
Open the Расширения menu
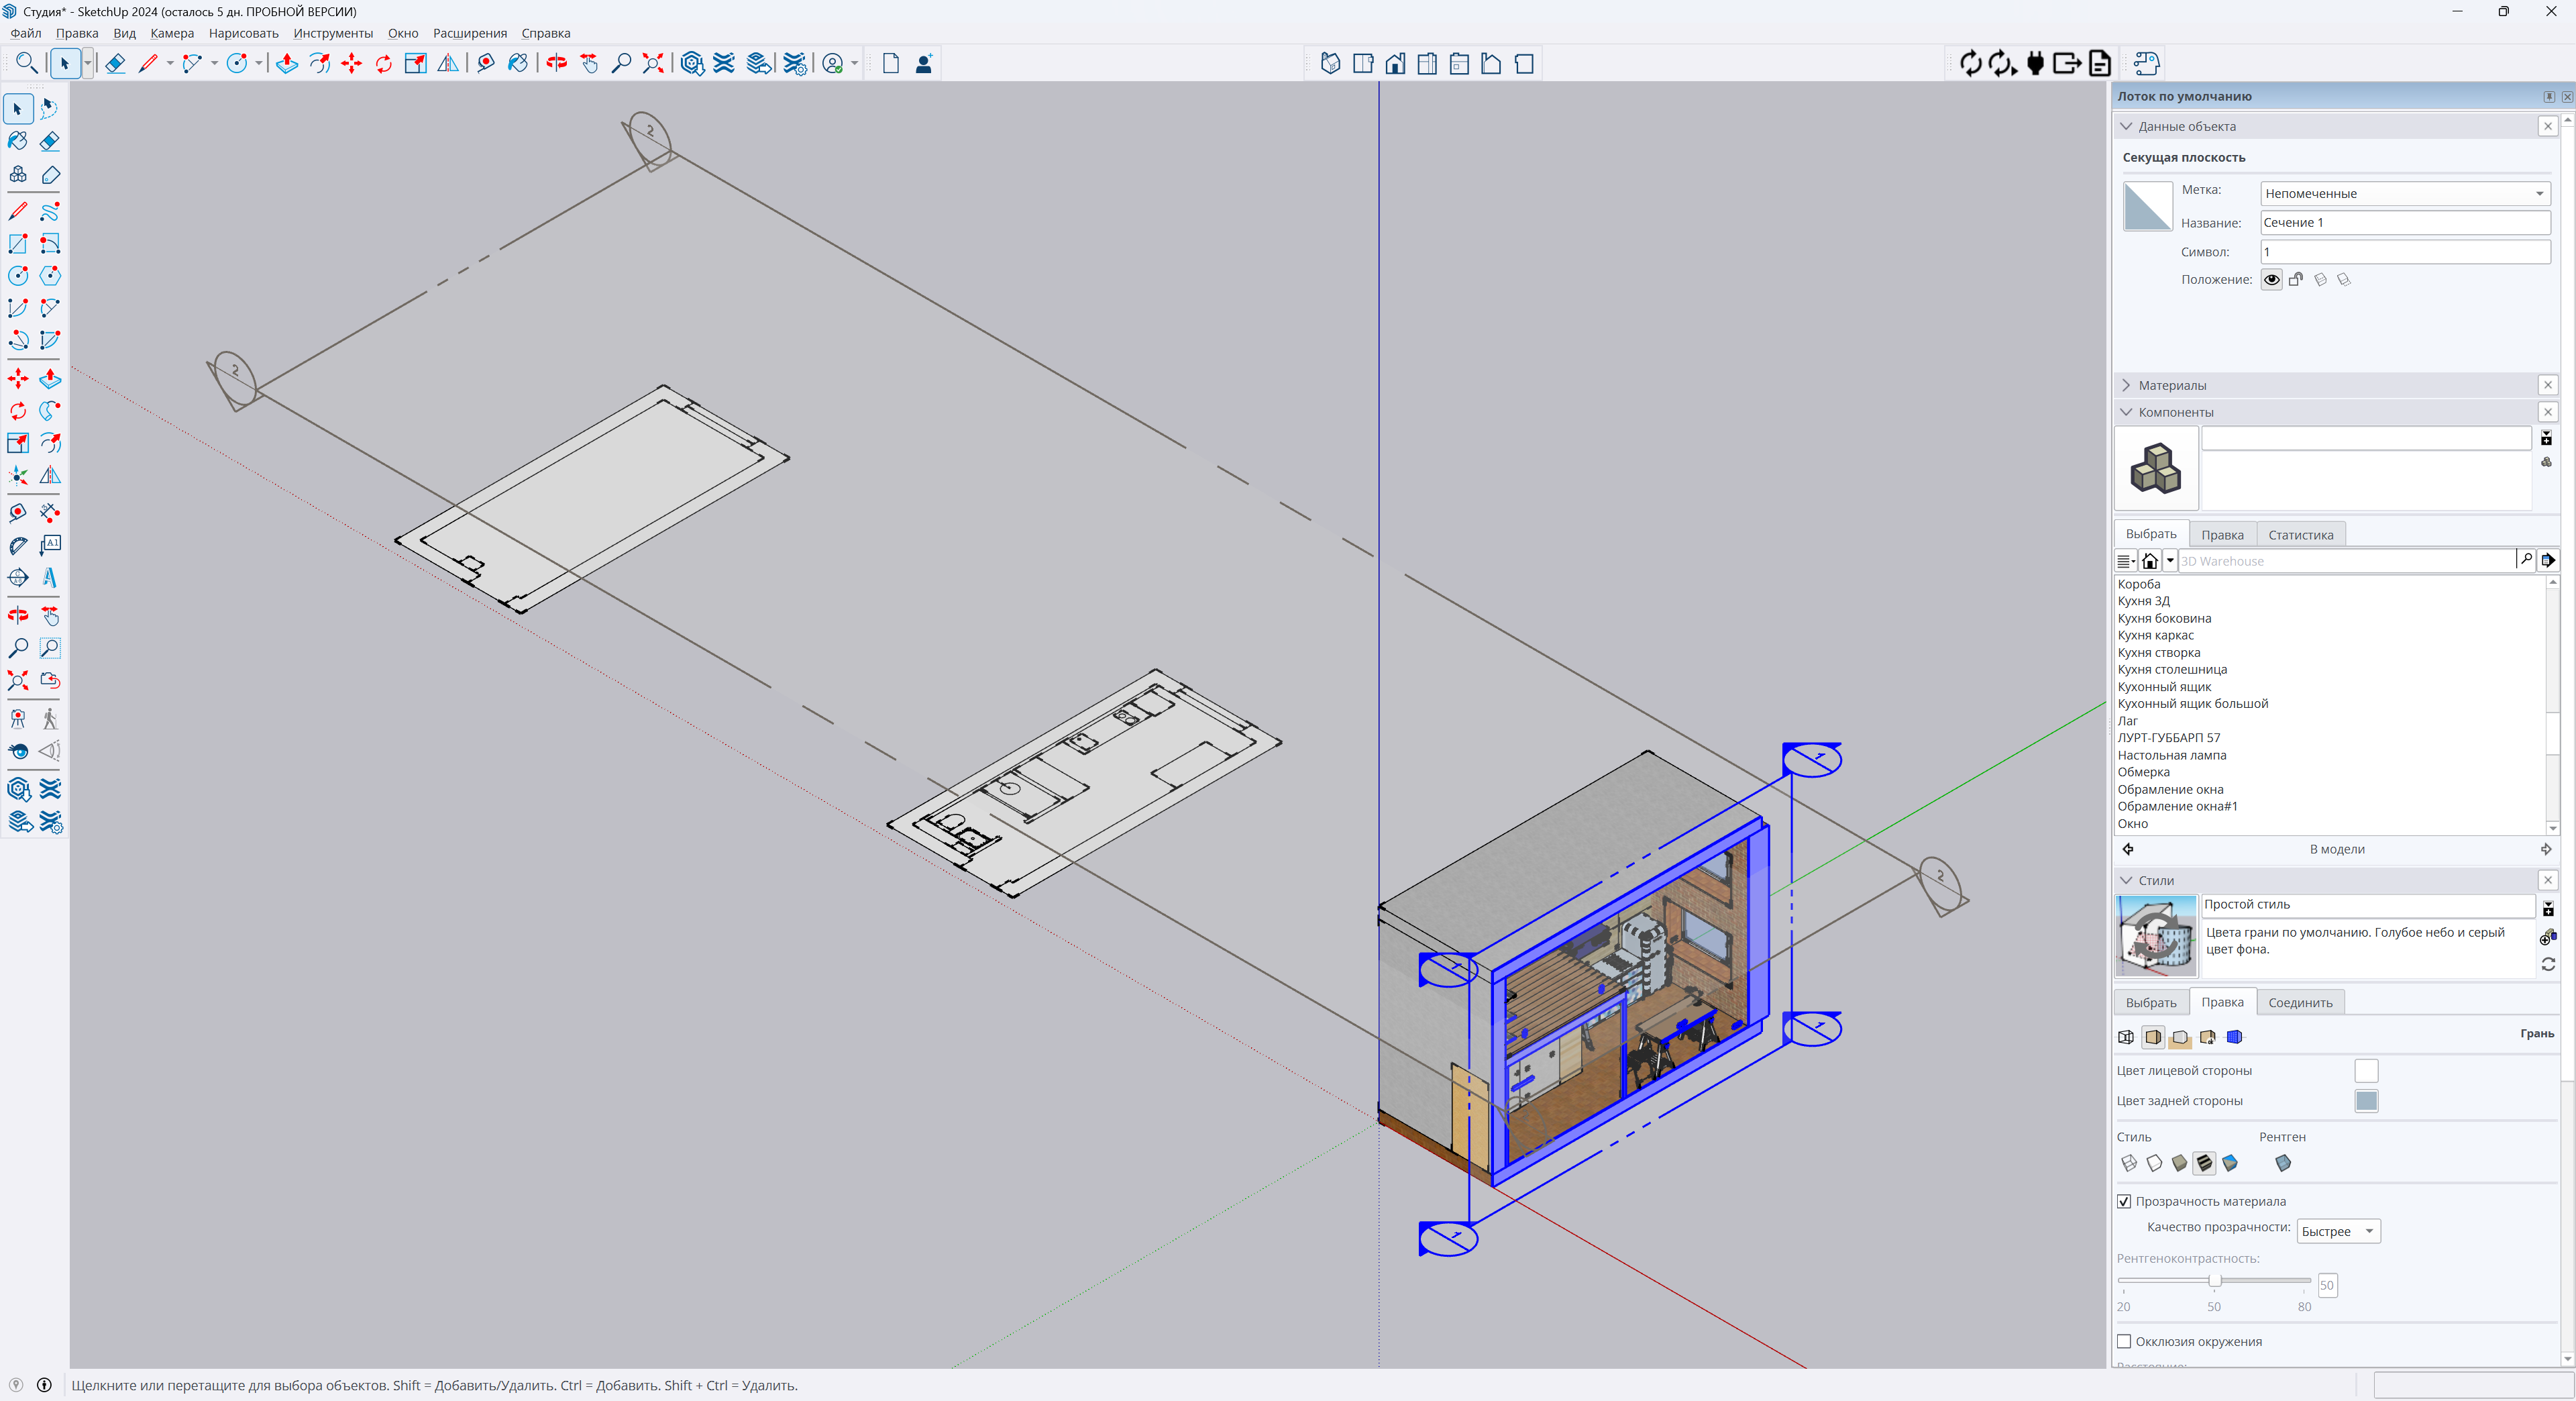469,33
